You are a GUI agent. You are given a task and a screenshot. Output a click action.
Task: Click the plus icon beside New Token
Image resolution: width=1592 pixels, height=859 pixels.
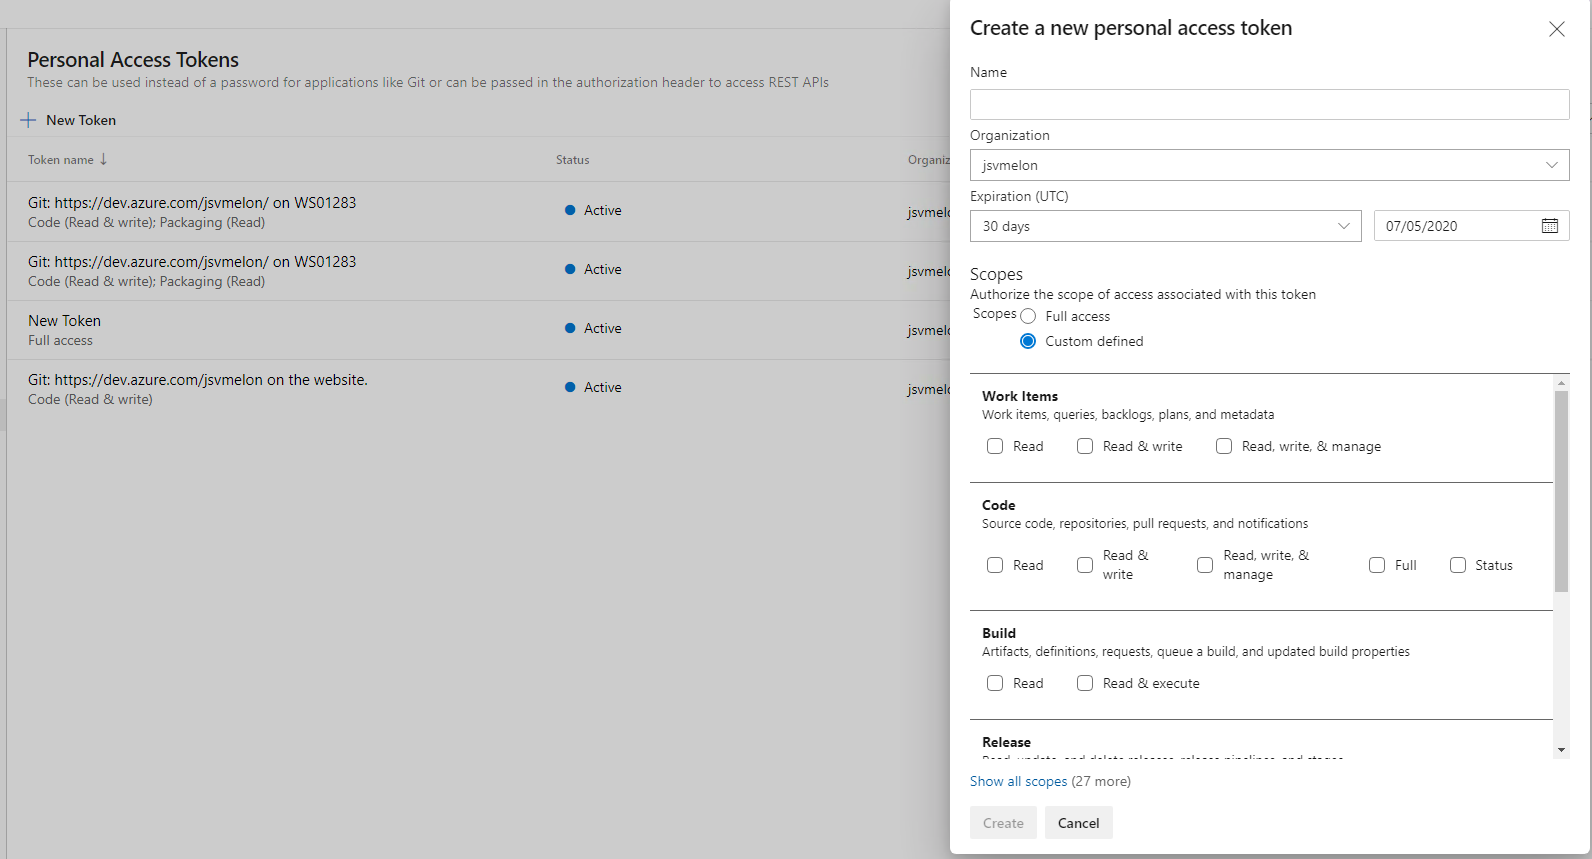28,120
